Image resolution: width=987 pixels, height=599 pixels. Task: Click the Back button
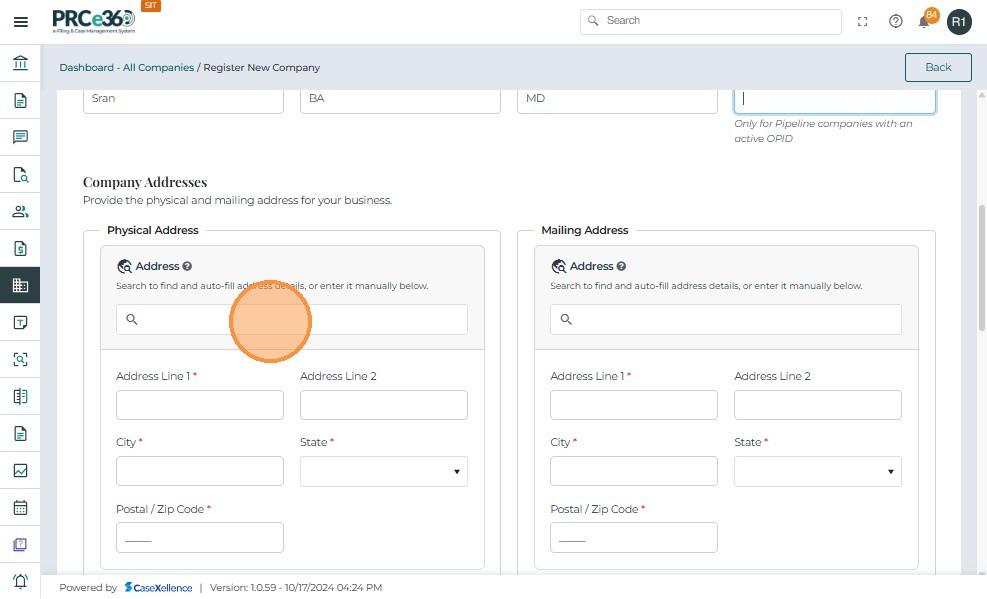pyautogui.click(x=938, y=67)
